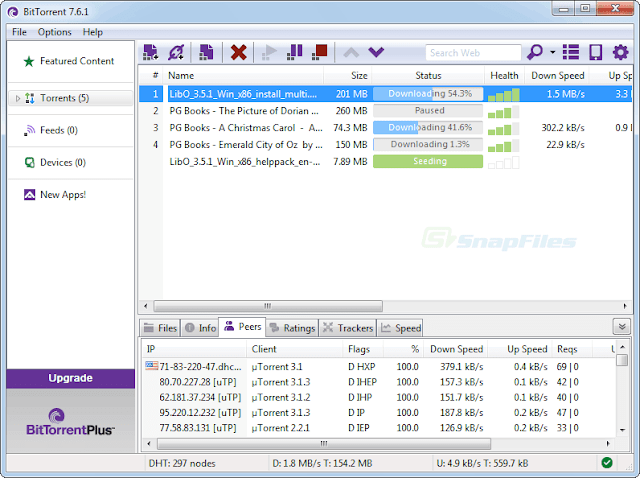Collapse detail pane with double-chevron button
This screenshot has width=640, height=478.
click(622, 327)
